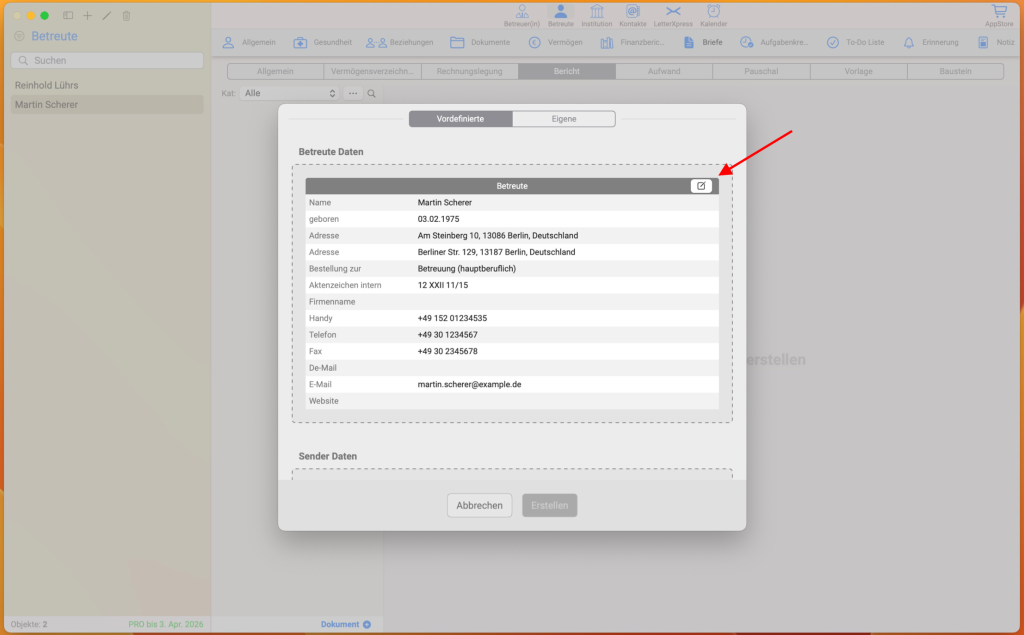Select the Rechnungslegung tab
The image size is (1024, 635).
(x=469, y=72)
